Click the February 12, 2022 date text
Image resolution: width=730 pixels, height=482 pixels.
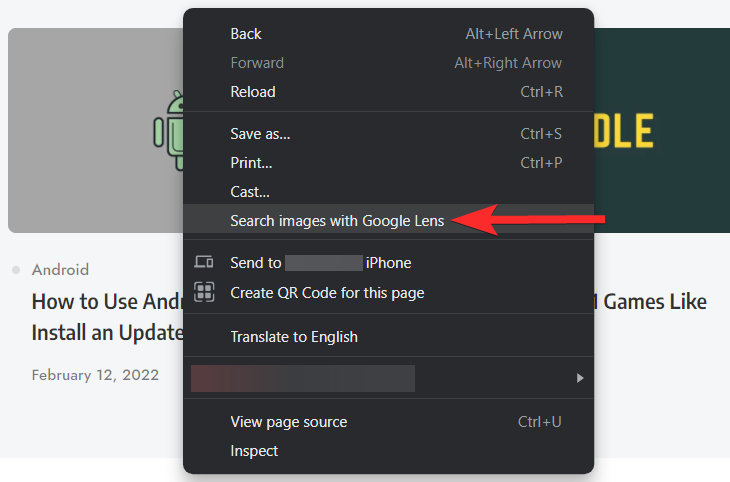click(x=95, y=375)
